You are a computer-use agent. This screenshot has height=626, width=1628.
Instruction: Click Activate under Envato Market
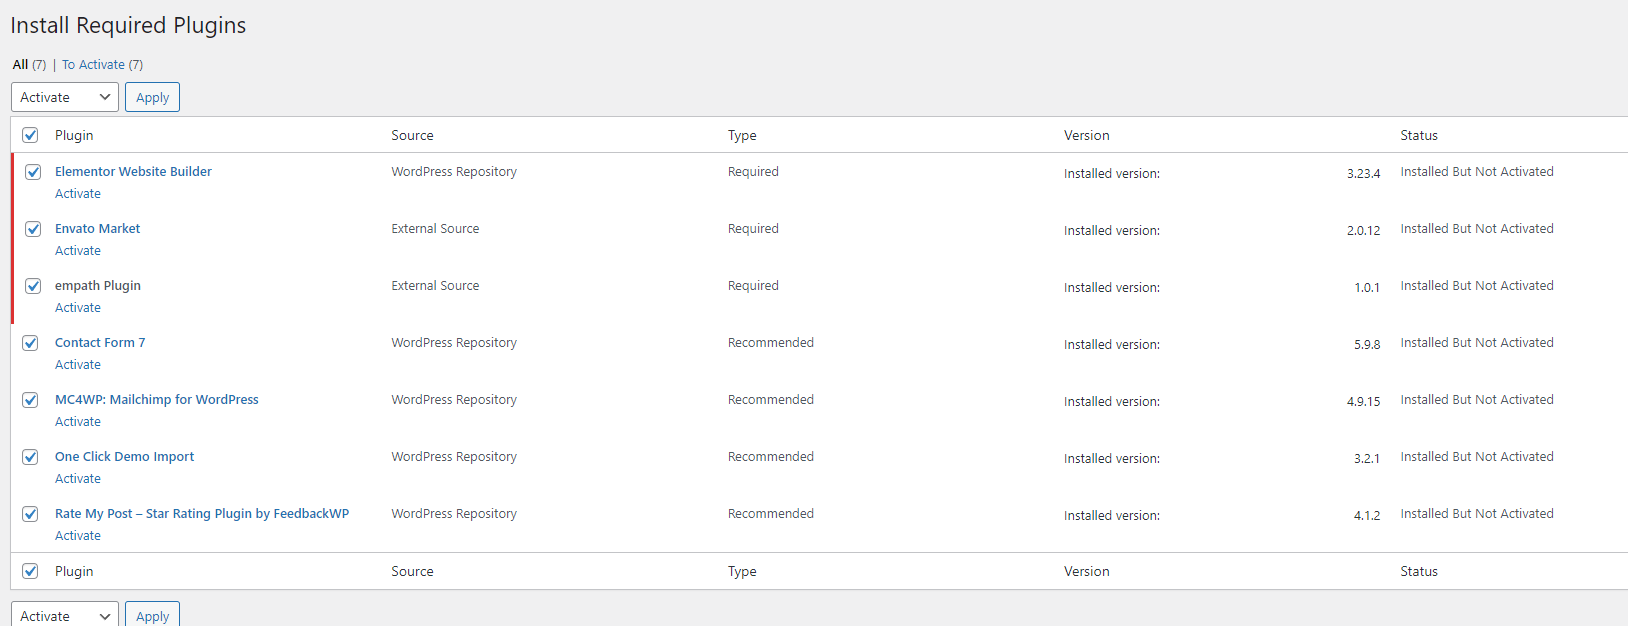[x=78, y=251]
